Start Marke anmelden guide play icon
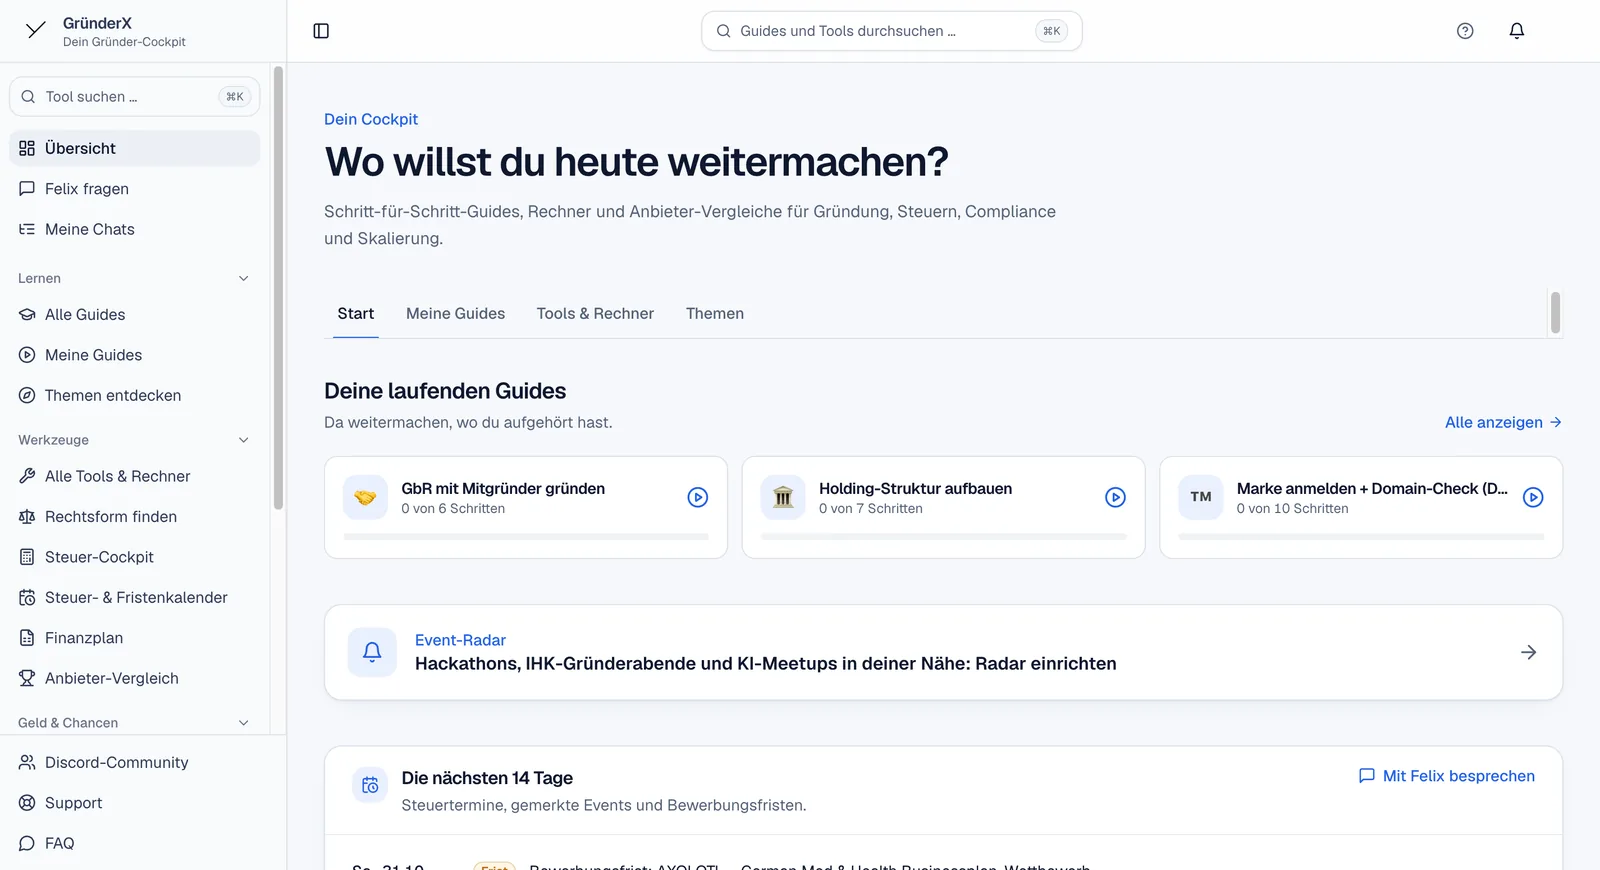The height and width of the screenshot is (870, 1600). pos(1533,497)
